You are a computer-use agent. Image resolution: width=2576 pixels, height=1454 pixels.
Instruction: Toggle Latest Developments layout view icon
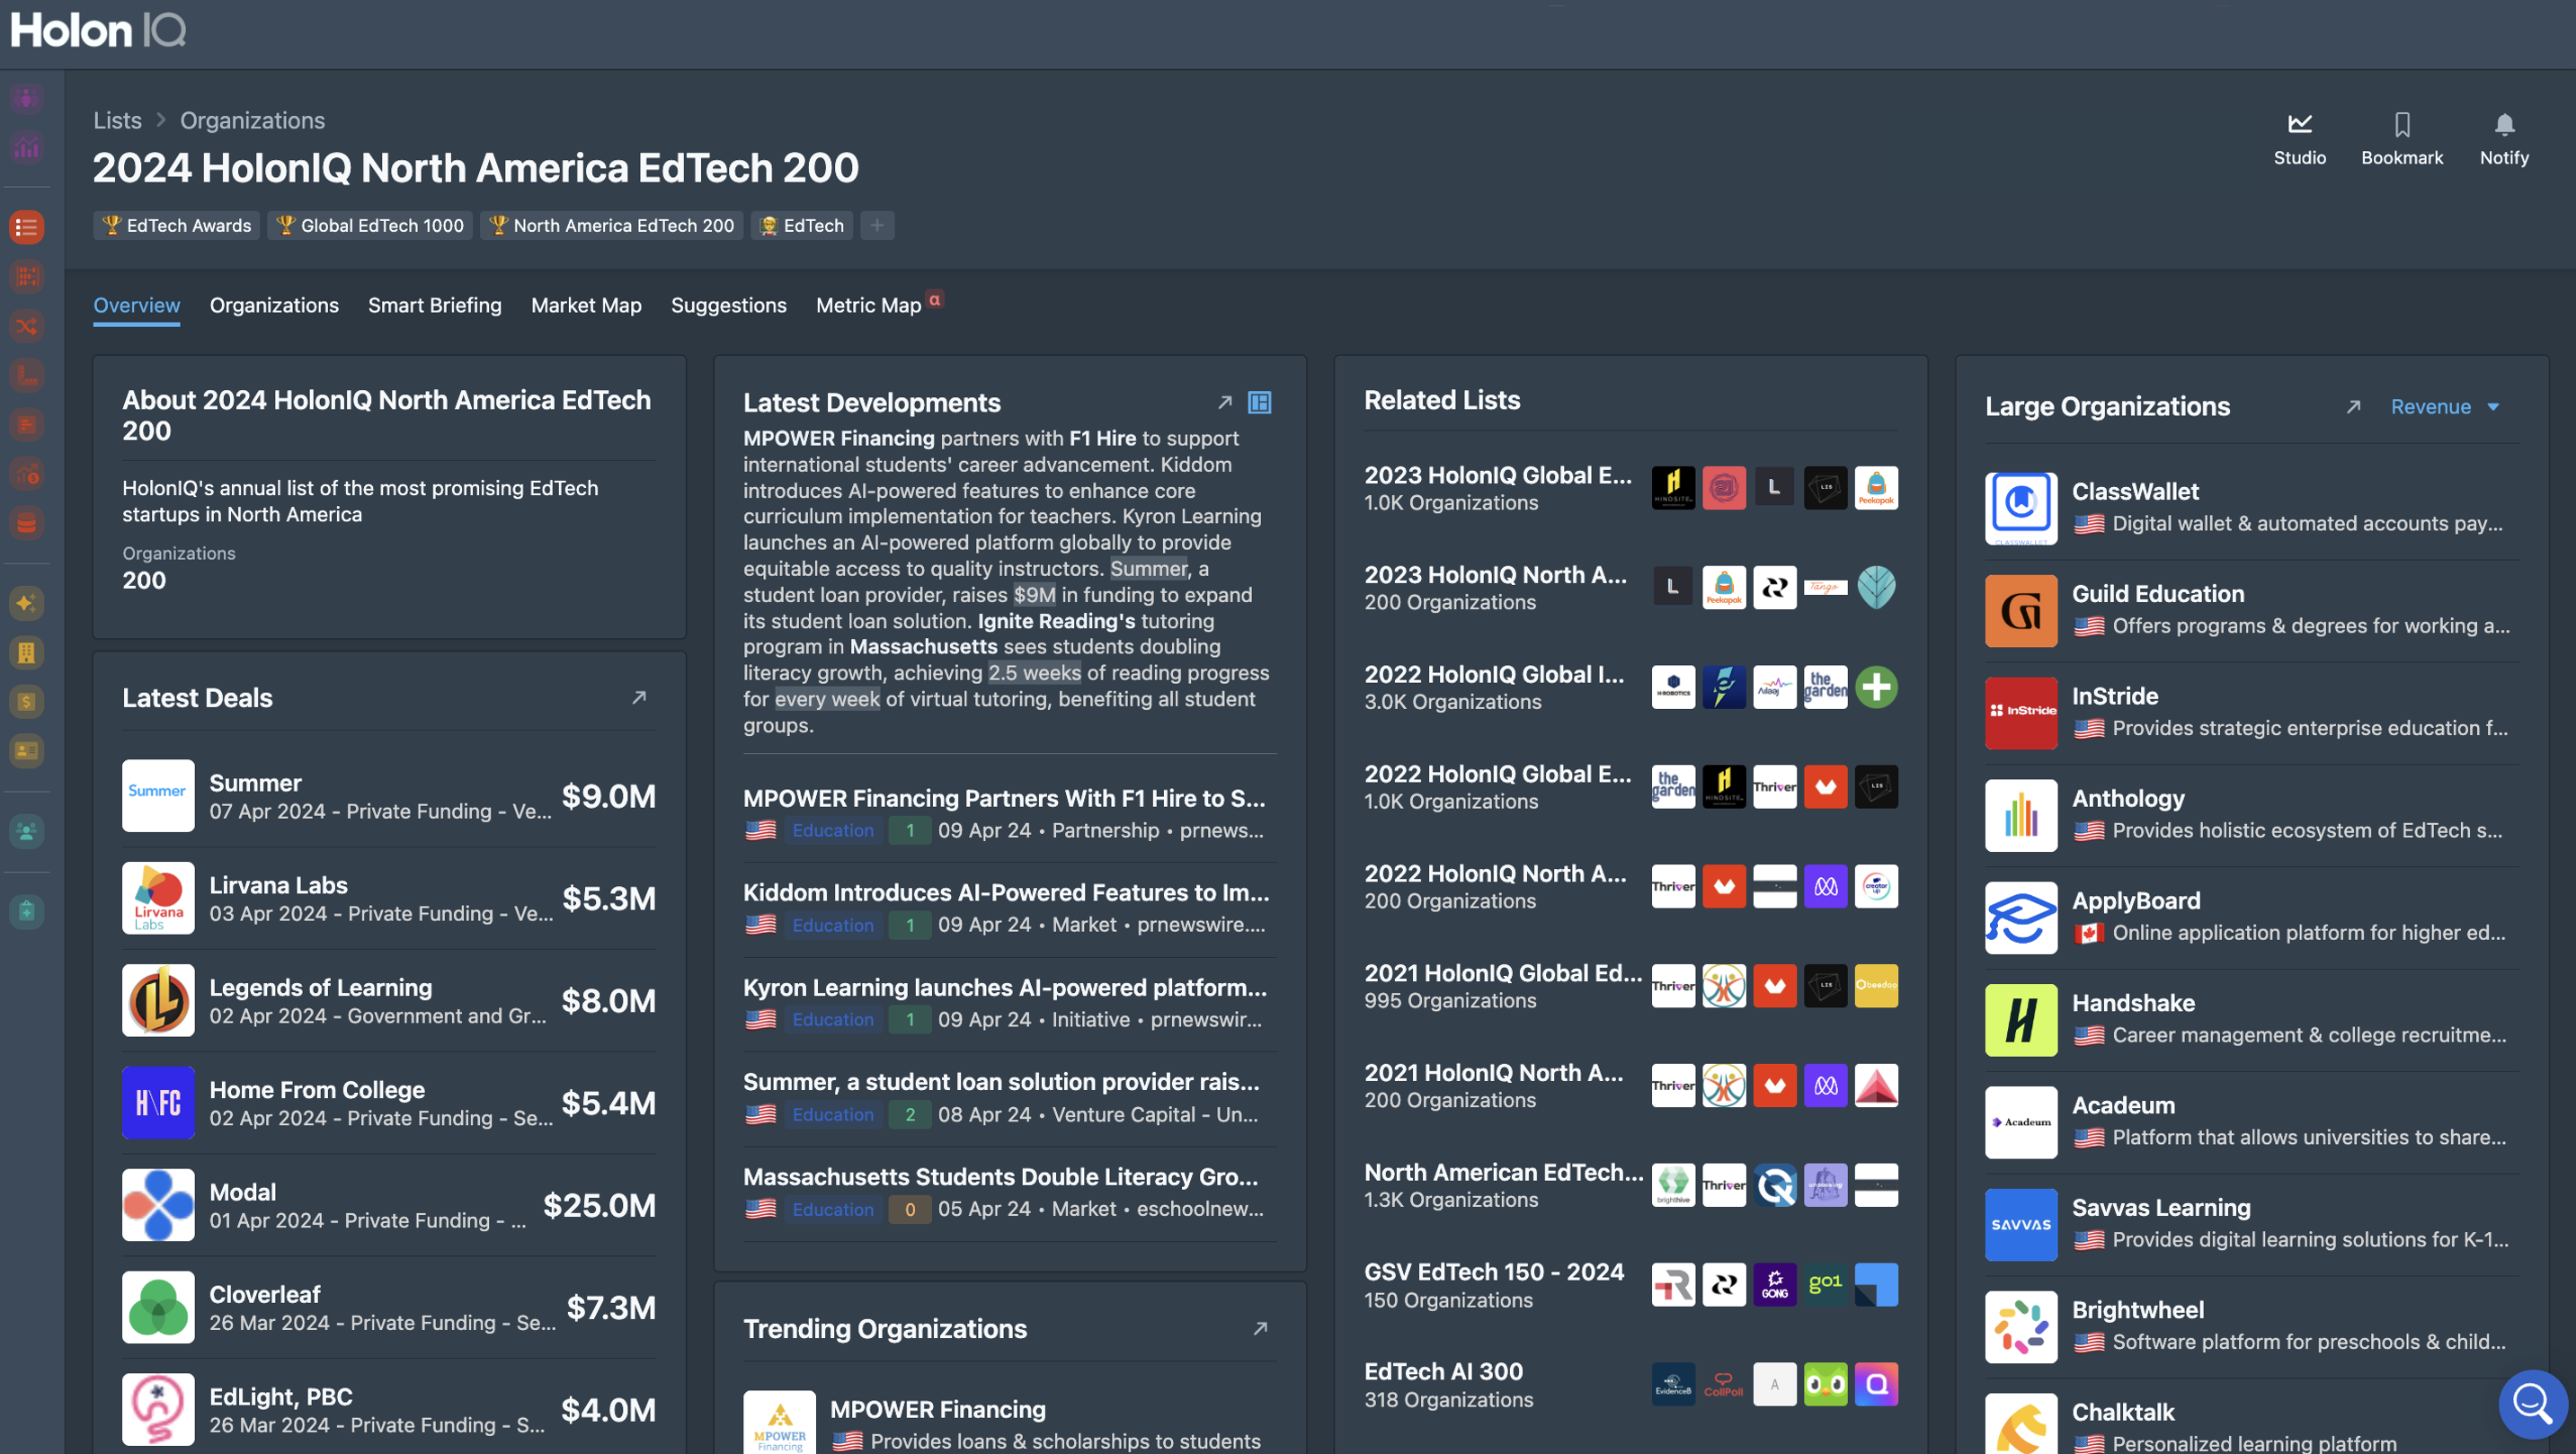[1259, 402]
